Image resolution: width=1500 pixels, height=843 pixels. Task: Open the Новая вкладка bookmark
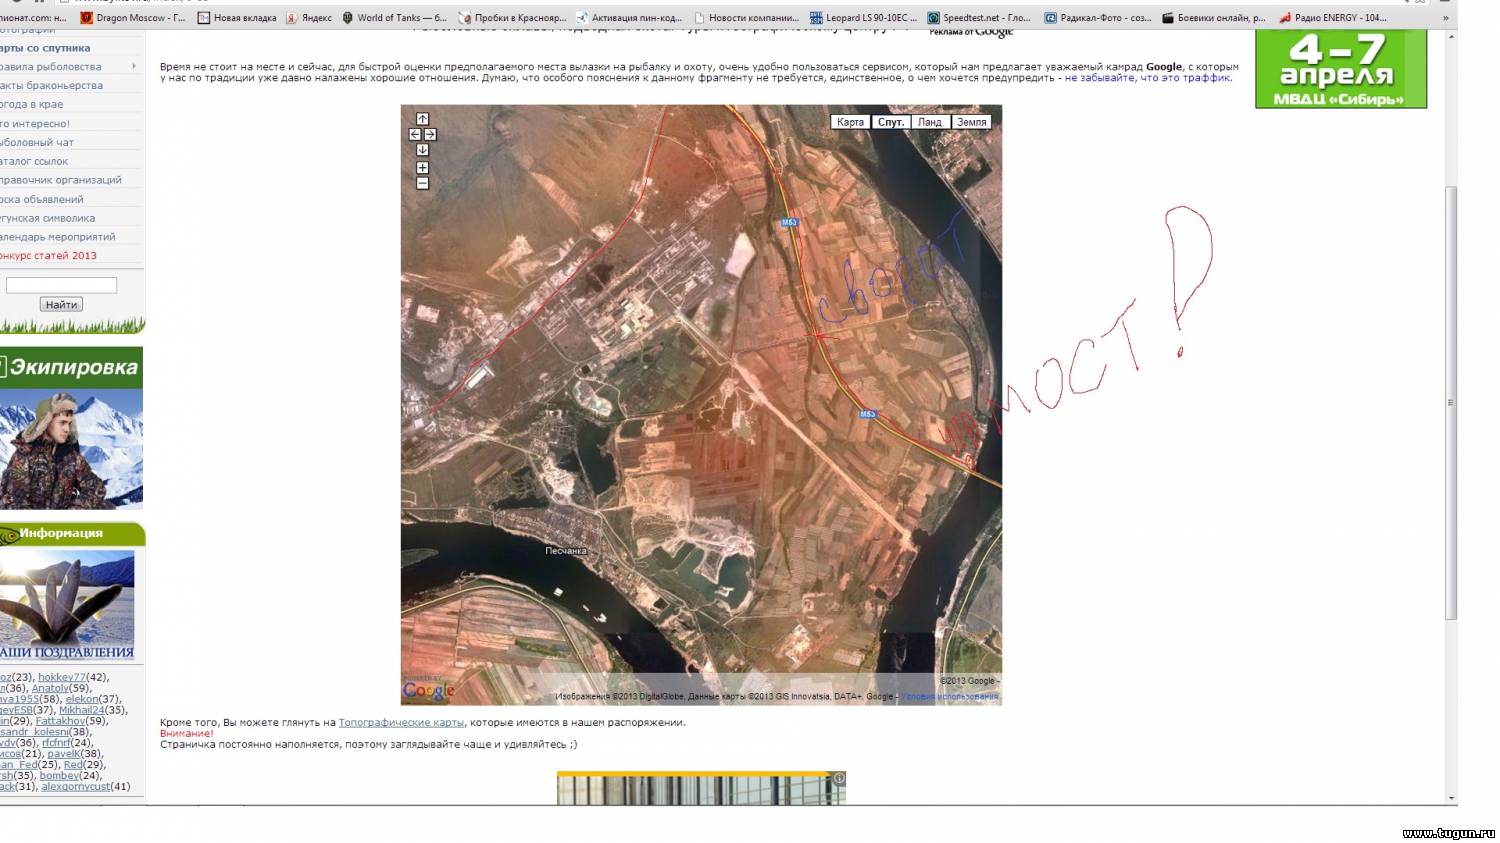pyautogui.click(x=237, y=18)
